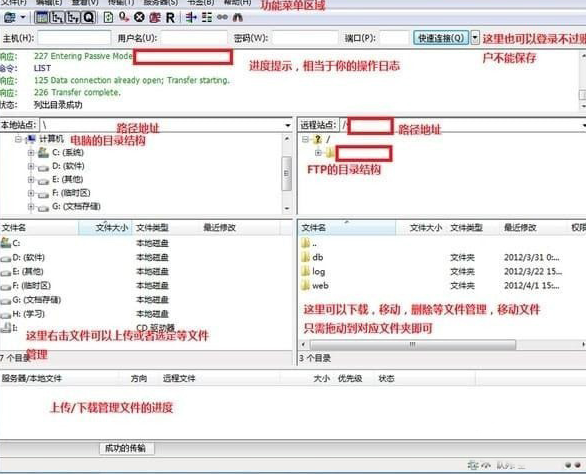Toggle synchronized browsing icon
Screen dimensions: 586x475
[x=222, y=17]
